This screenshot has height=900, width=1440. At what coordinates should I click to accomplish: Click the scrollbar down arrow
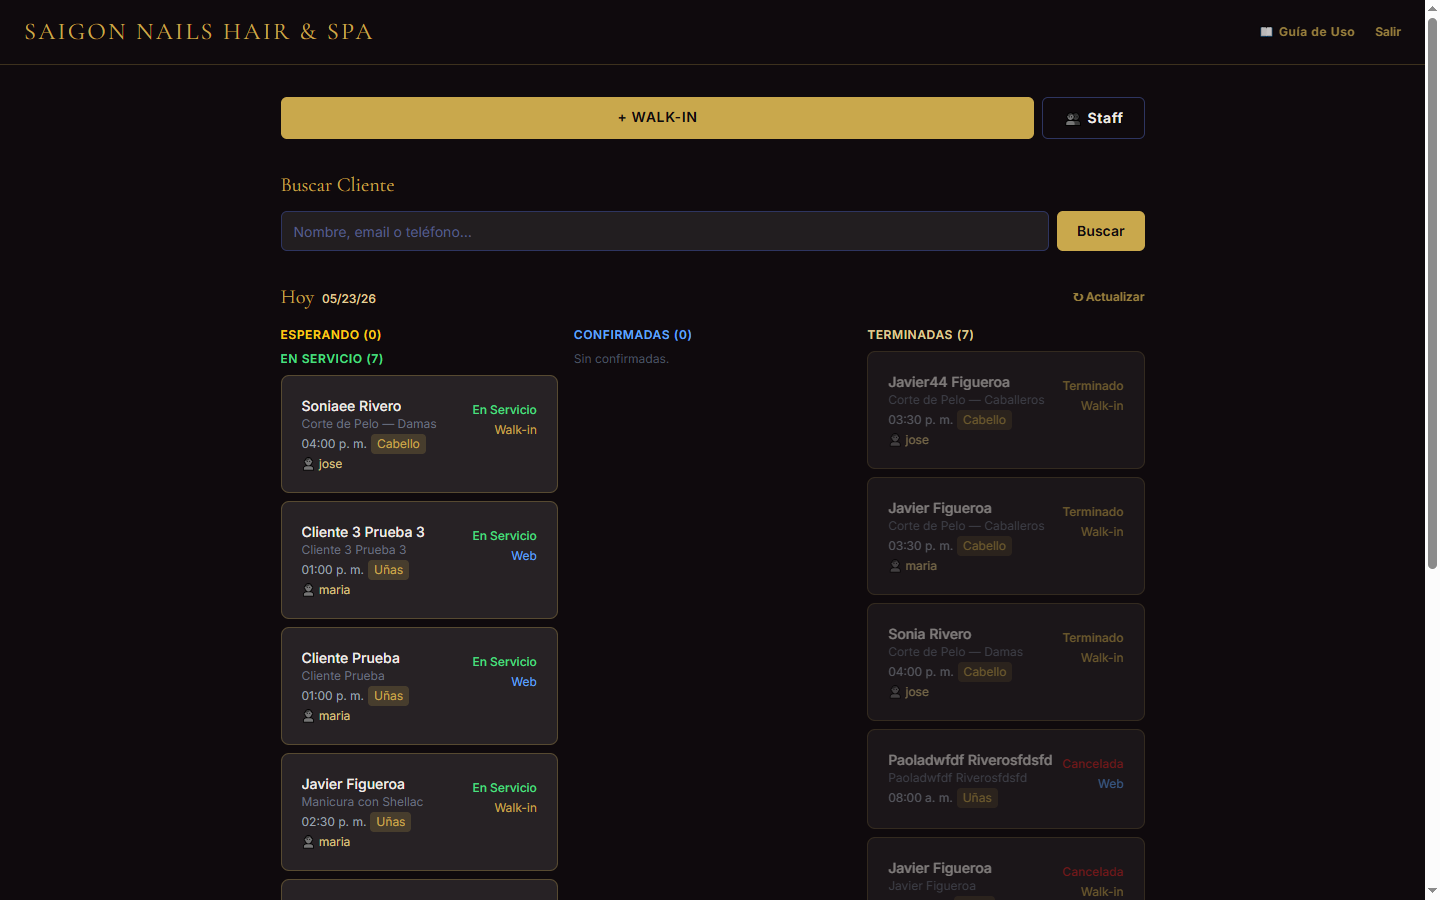click(1432, 891)
